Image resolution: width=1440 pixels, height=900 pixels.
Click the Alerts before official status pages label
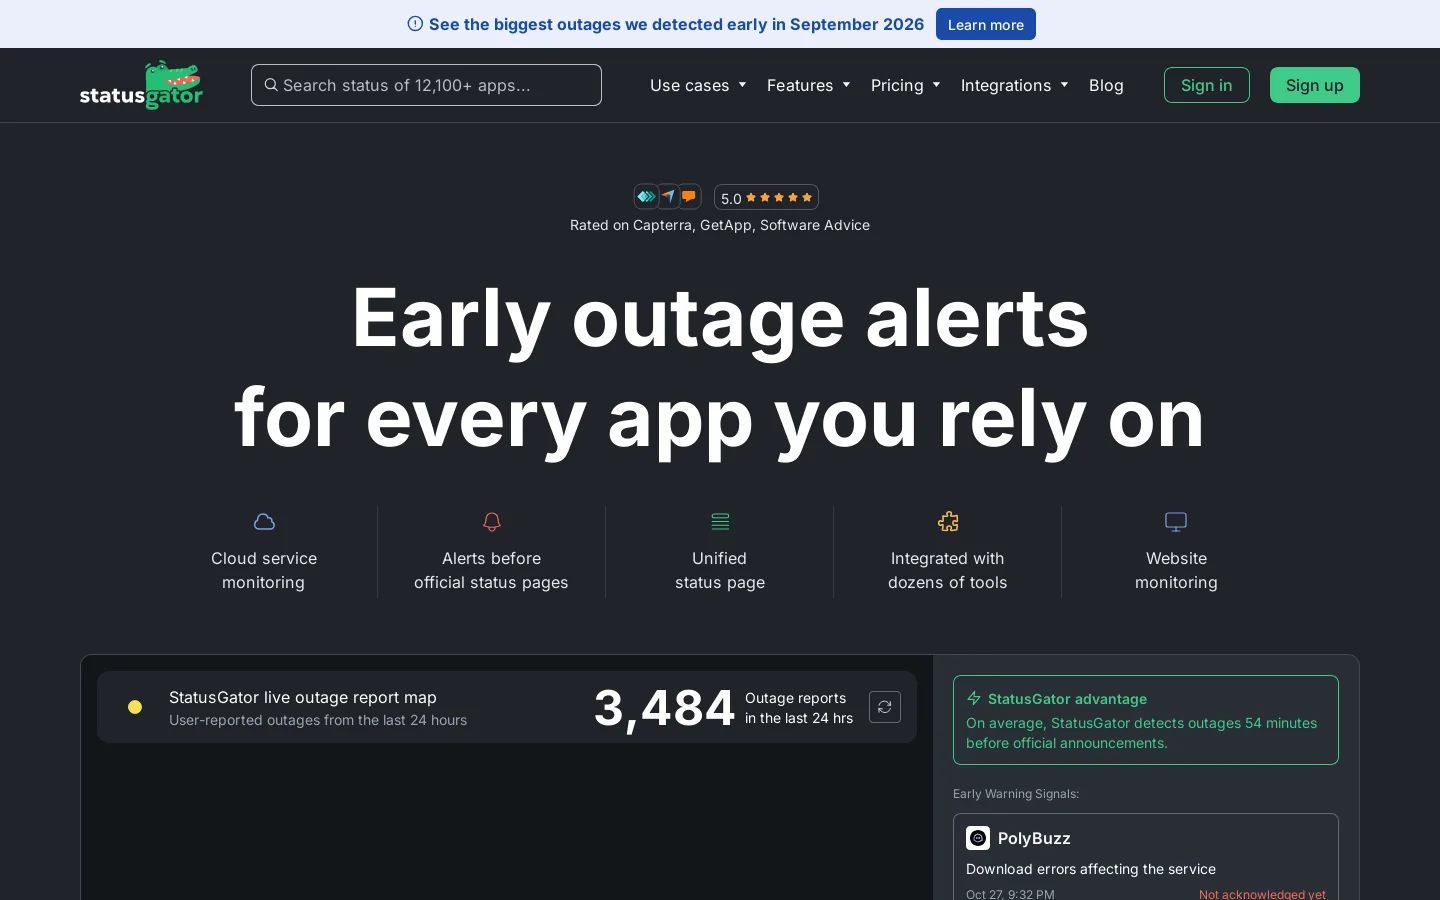click(x=491, y=570)
